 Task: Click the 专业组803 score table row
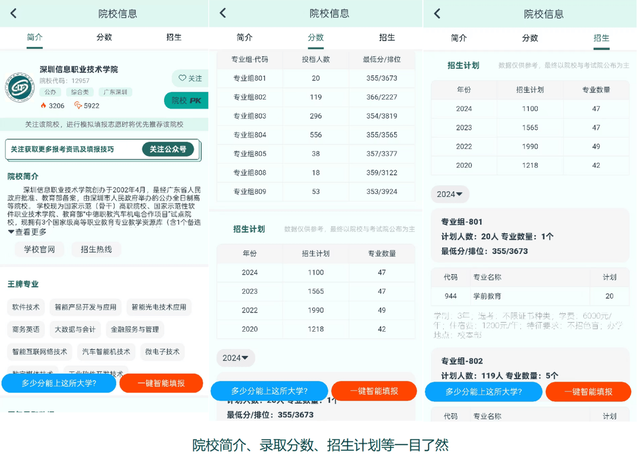pyautogui.click(x=316, y=116)
